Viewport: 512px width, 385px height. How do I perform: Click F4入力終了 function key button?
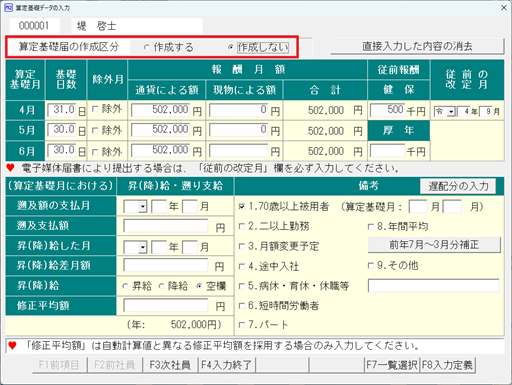pos(226,365)
